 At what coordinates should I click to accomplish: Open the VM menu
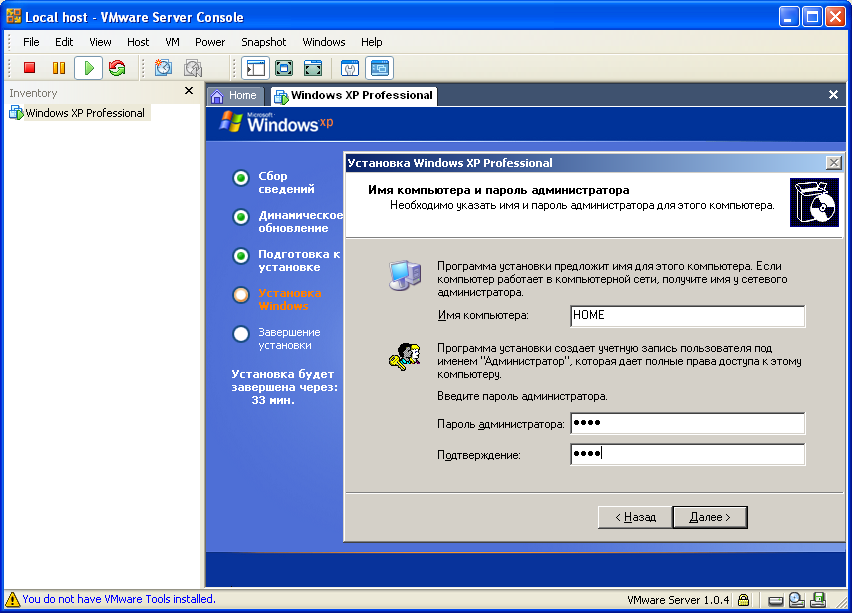(x=172, y=42)
